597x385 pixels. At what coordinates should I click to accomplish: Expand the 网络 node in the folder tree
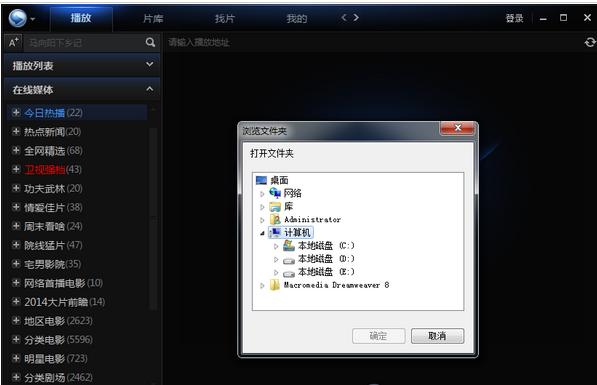[262, 194]
